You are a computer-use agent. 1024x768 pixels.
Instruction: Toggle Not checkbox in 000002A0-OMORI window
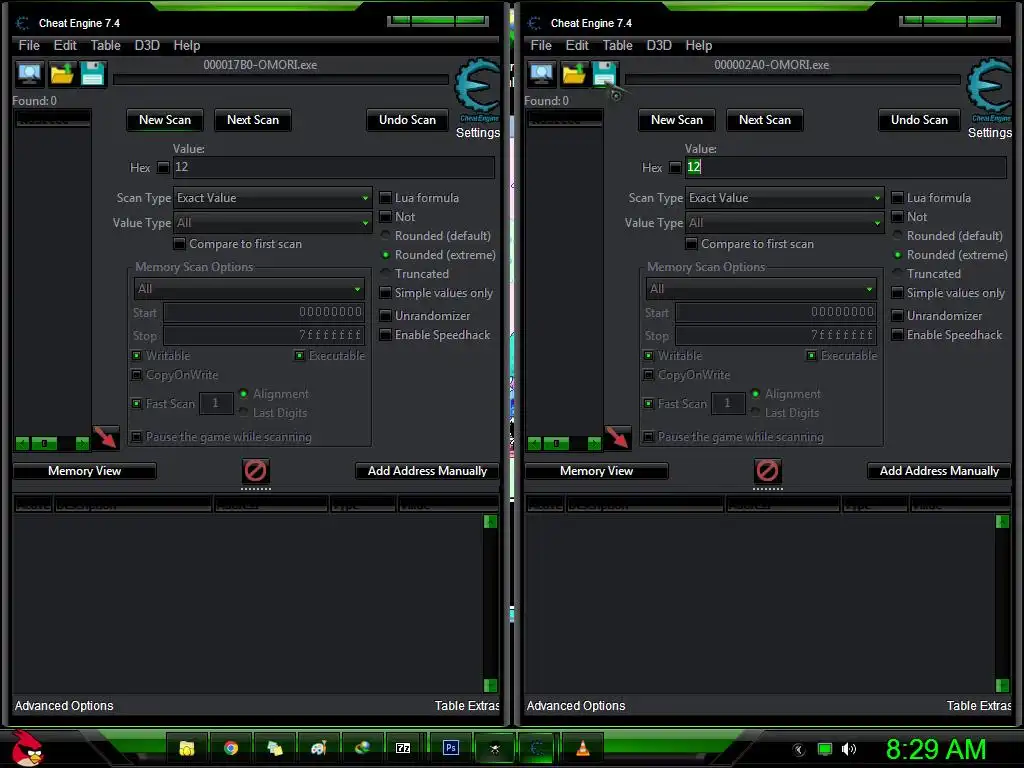pos(897,217)
